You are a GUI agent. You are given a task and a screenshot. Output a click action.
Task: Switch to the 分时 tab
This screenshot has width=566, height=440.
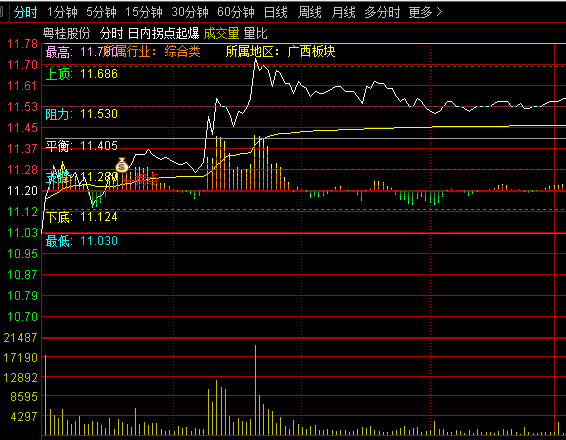[25, 12]
